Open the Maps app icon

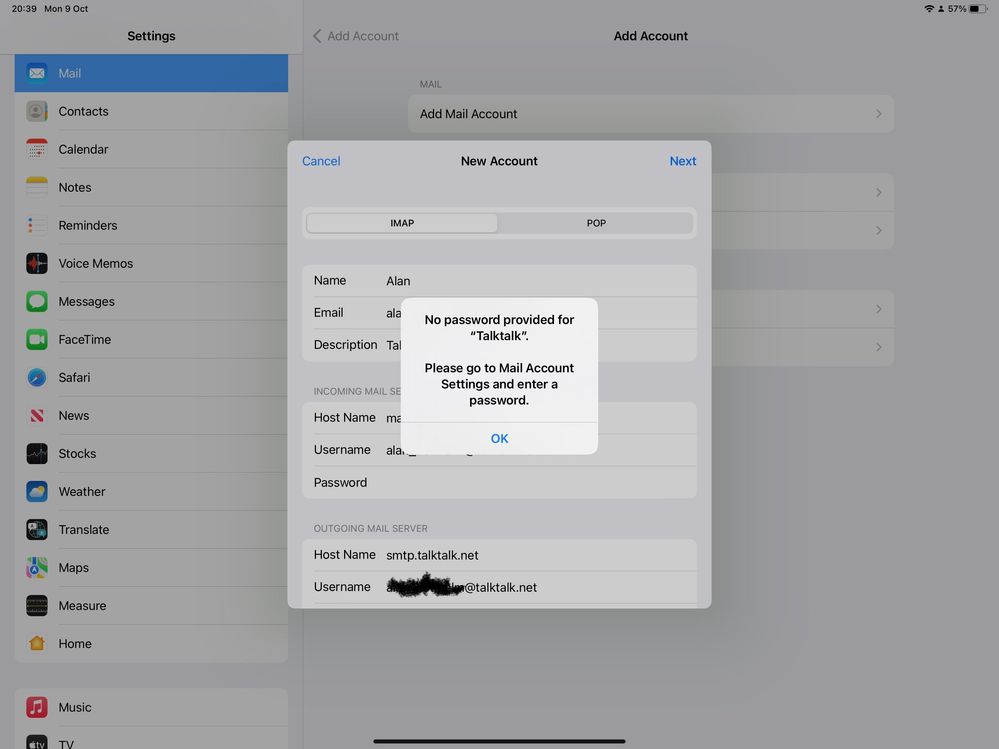[x=37, y=567]
